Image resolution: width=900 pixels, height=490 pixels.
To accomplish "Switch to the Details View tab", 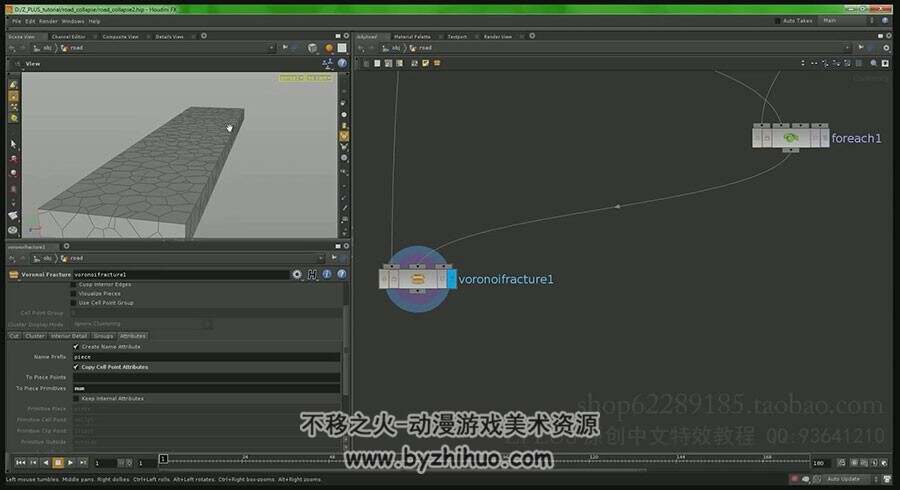I will point(169,36).
